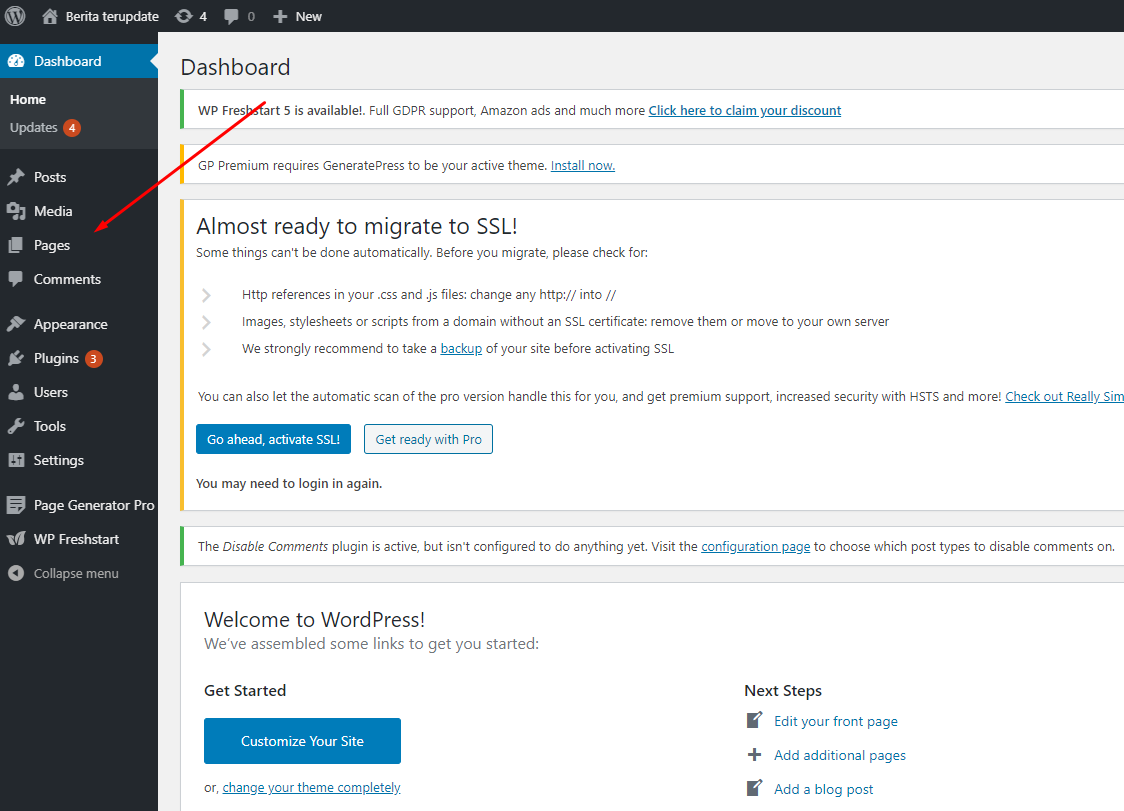Click Go ahead, activate SSL! button
The width and height of the screenshot is (1124, 811).
(x=273, y=439)
